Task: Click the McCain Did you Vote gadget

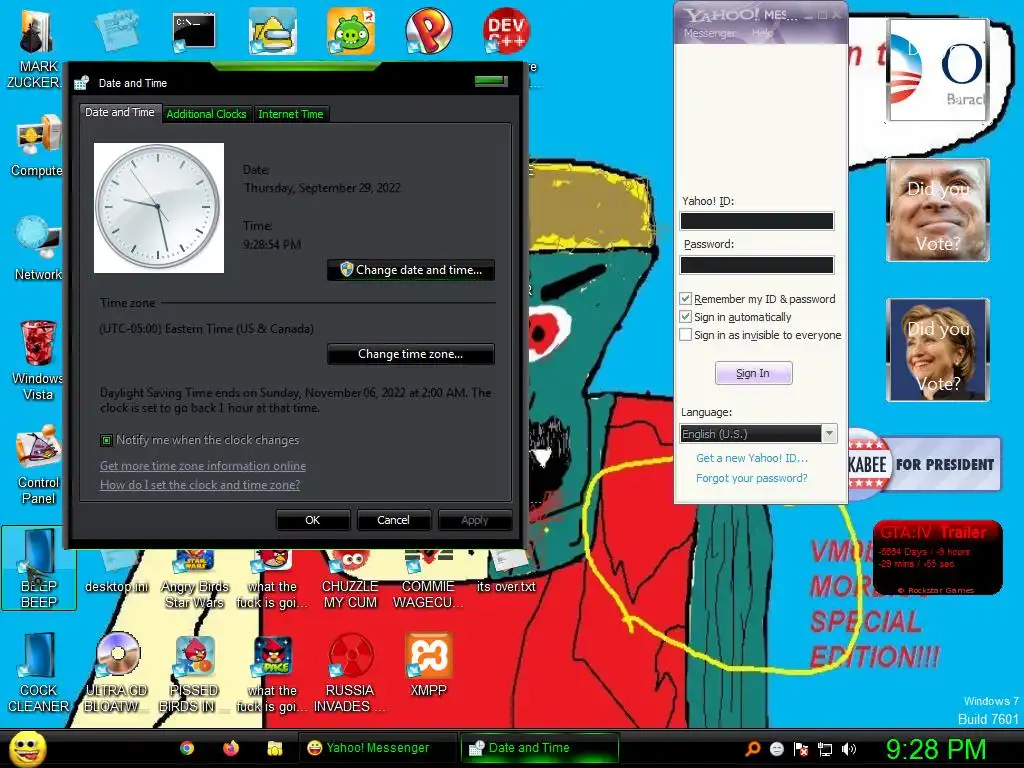Action: pyautogui.click(x=938, y=210)
